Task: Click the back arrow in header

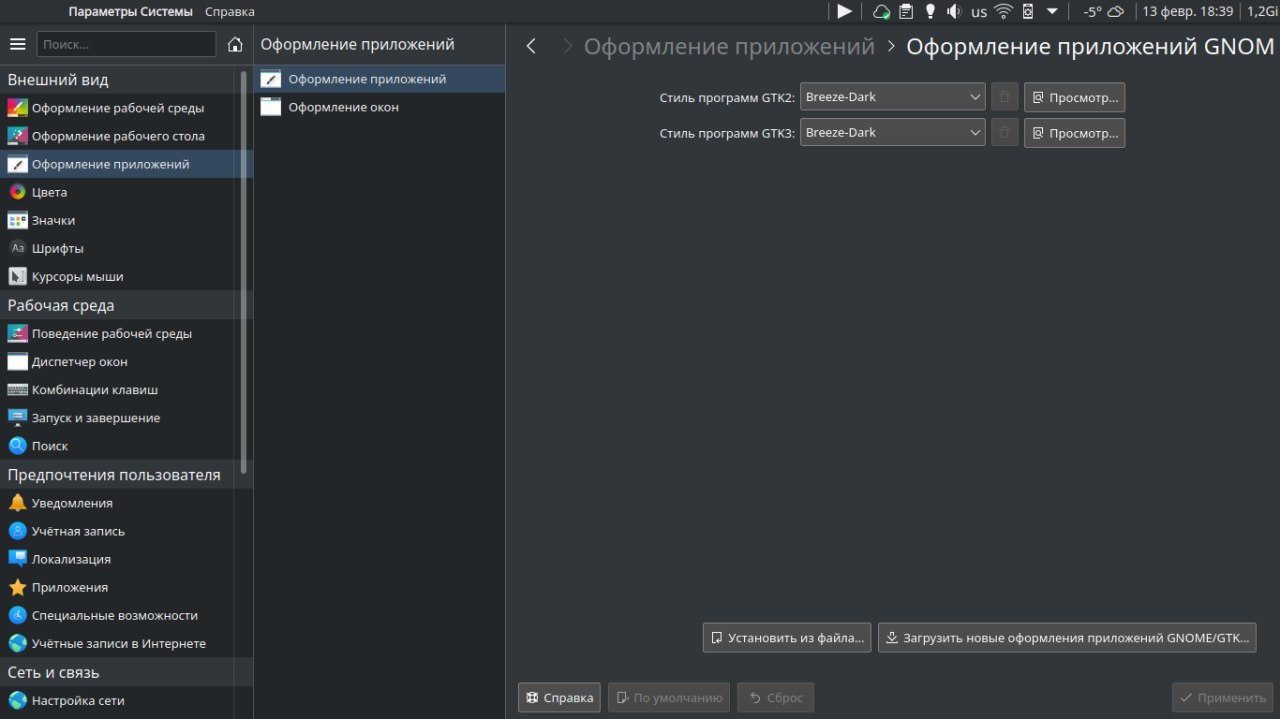Action: coord(531,46)
